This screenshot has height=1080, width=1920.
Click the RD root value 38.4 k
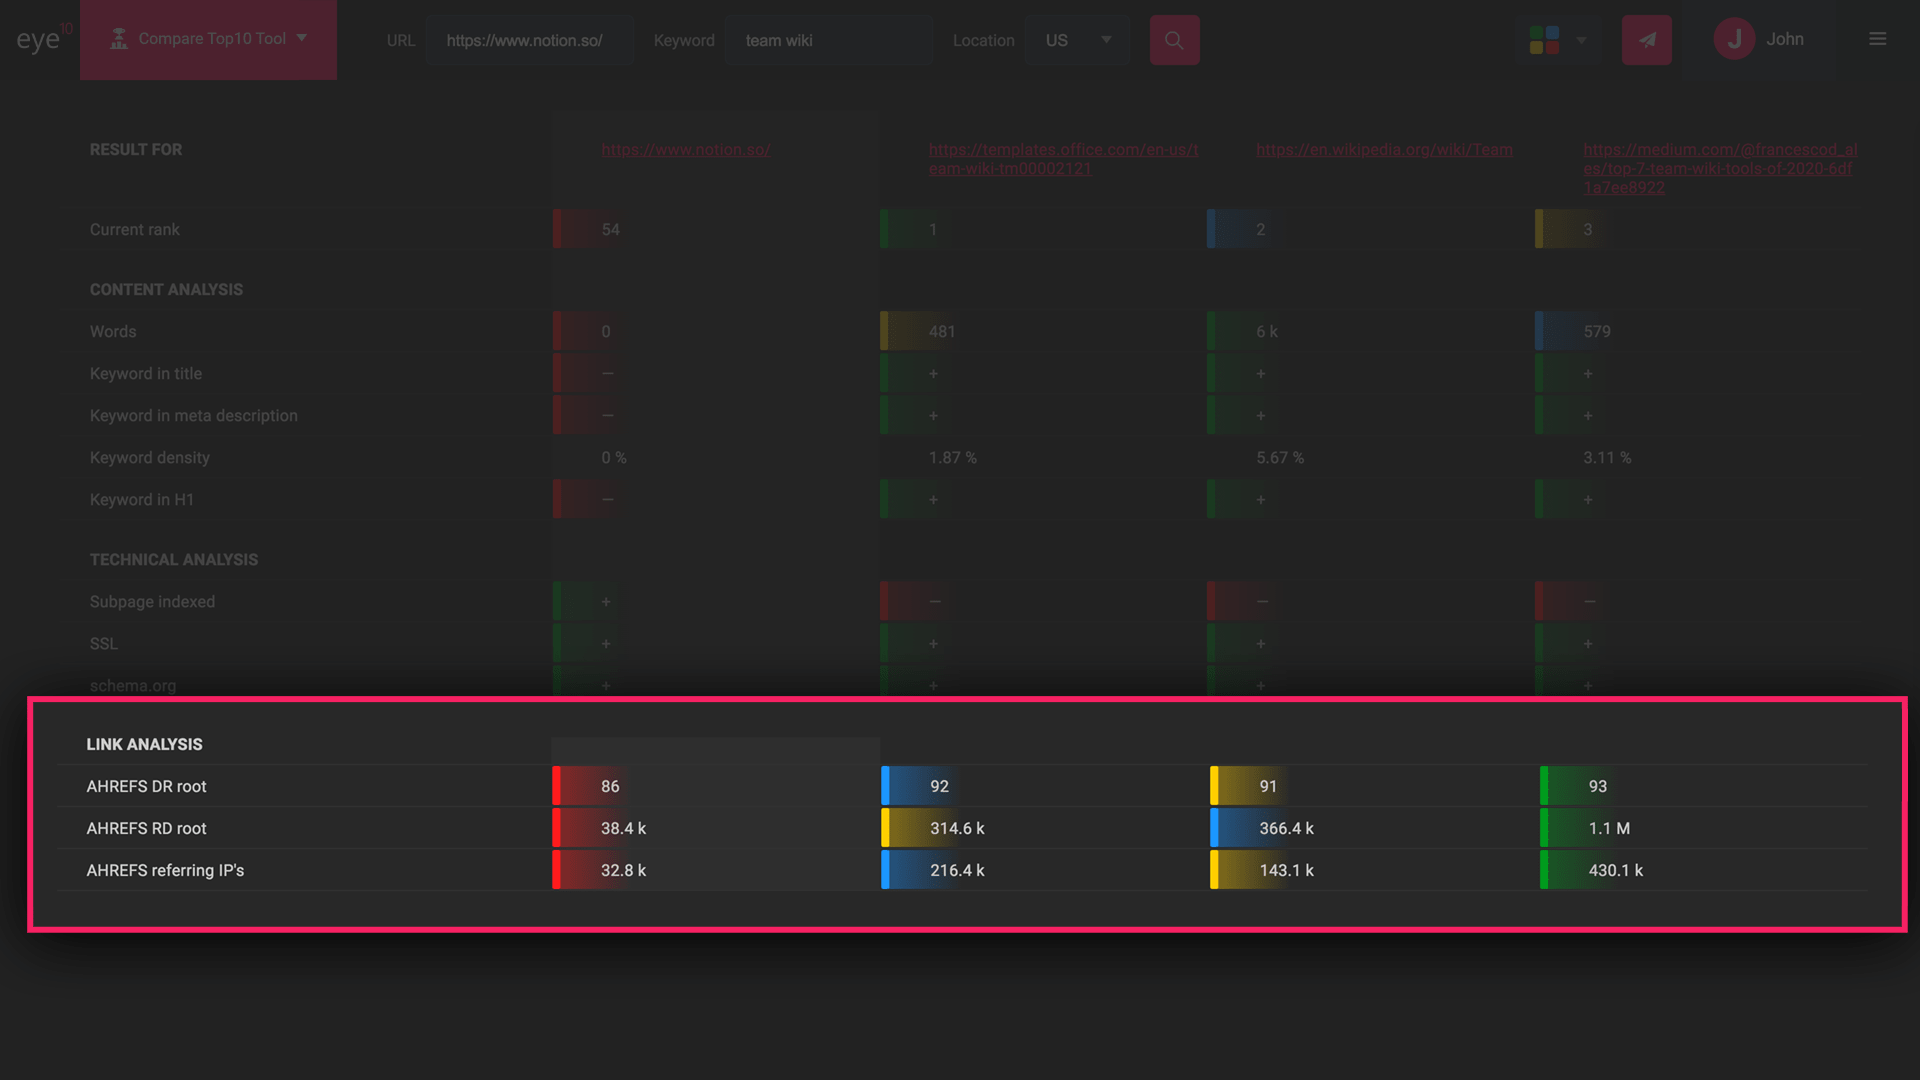click(x=623, y=828)
